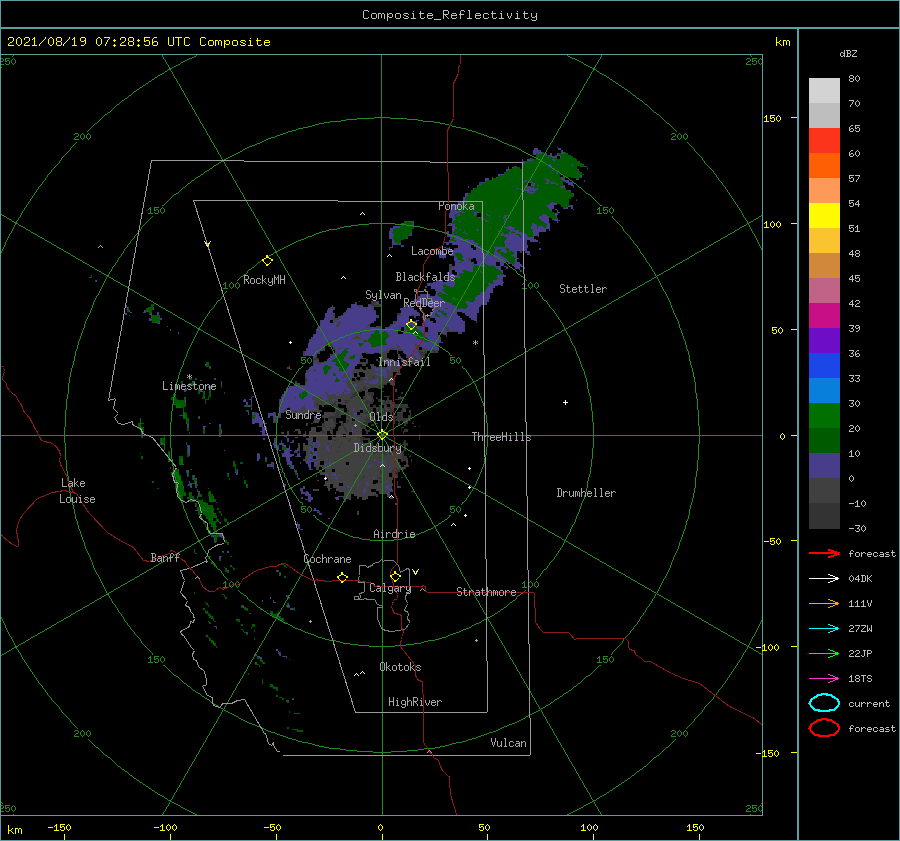This screenshot has width=900, height=841.
Task: Click the Blackfalds label
Action: (425, 277)
